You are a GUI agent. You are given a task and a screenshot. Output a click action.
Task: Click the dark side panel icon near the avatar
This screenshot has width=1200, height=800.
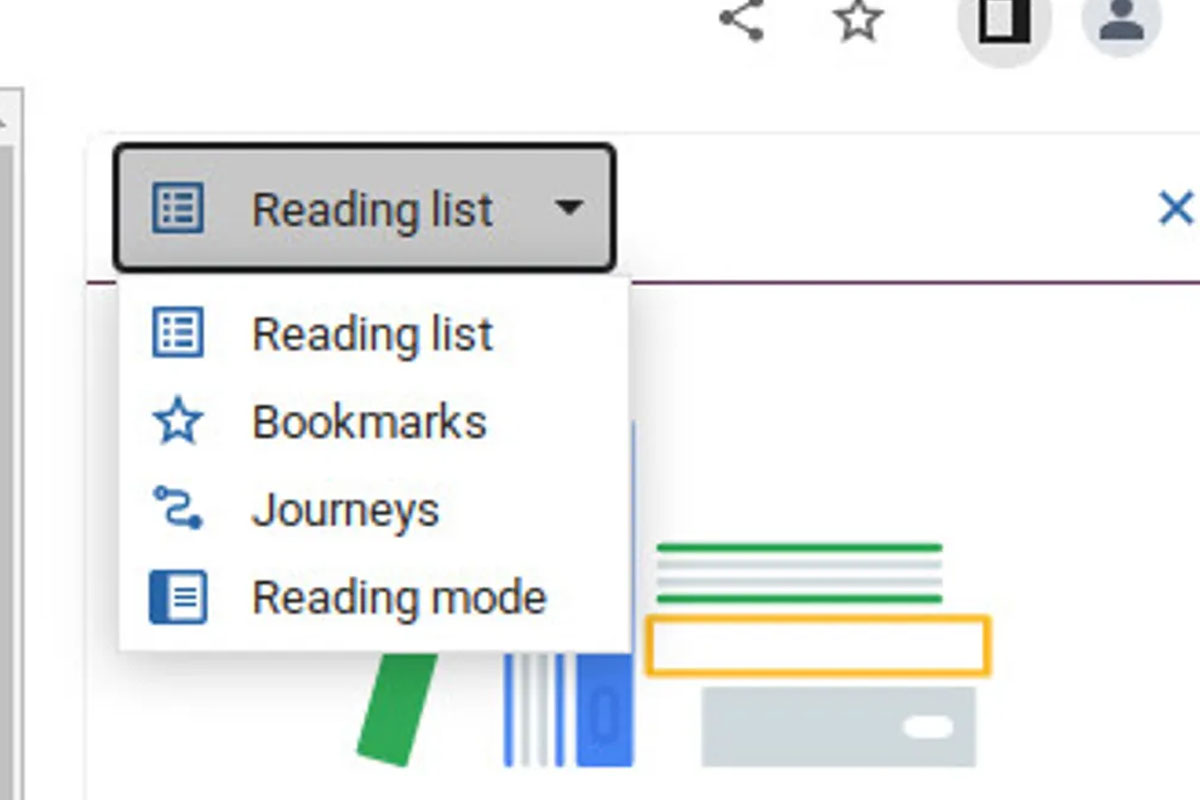1003,22
